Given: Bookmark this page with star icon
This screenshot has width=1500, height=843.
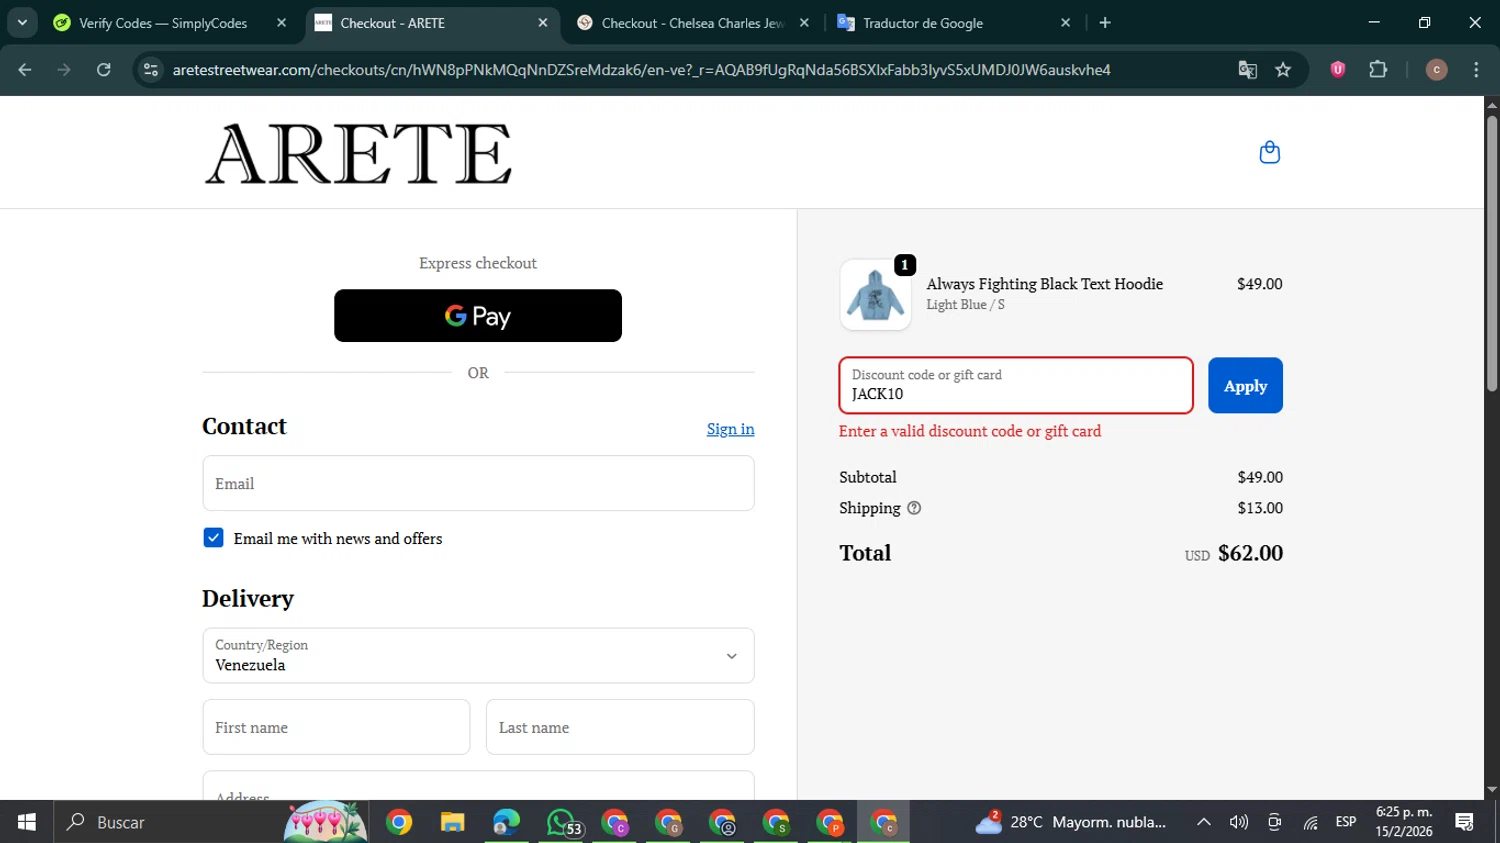Looking at the screenshot, I should tap(1283, 69).
